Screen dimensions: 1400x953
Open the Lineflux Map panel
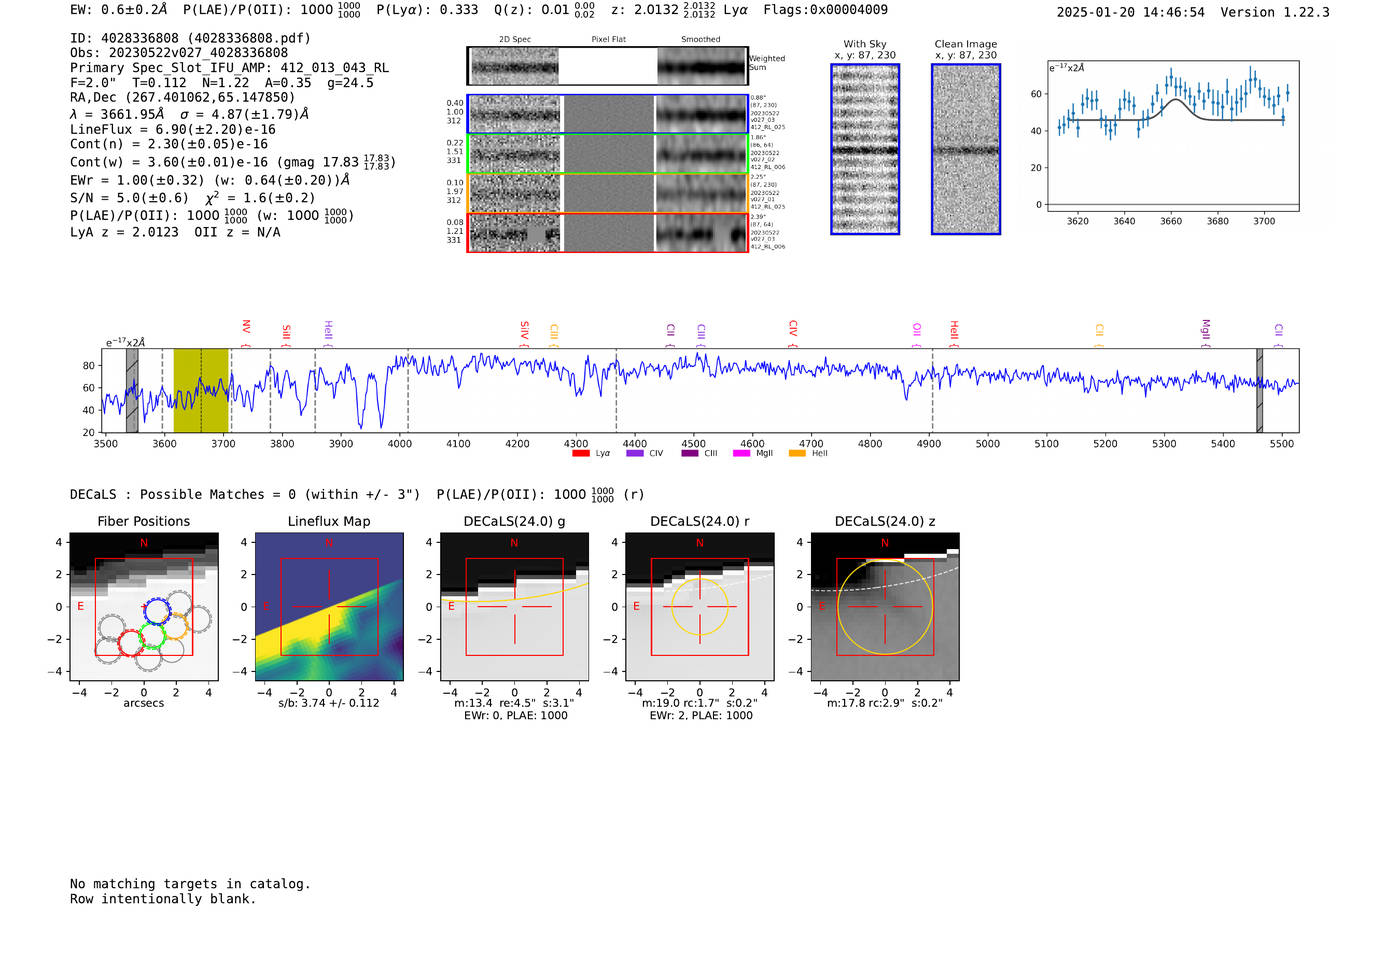click(329, 606)
